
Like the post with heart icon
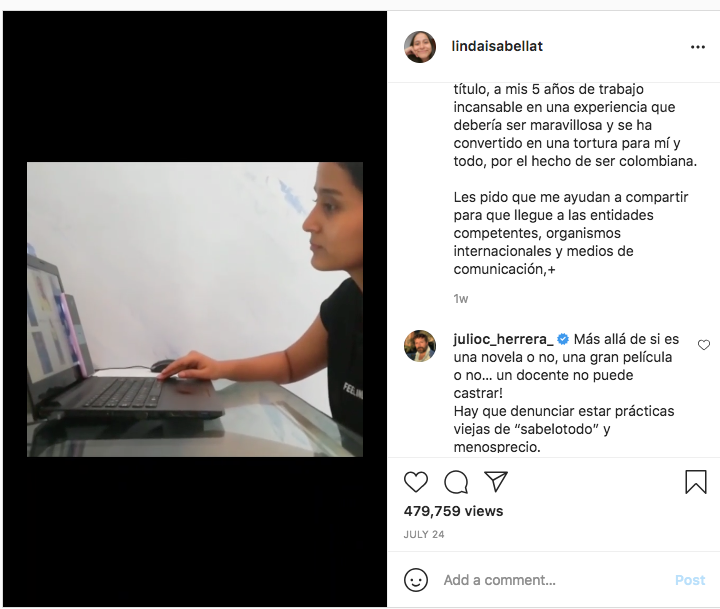click(416, 482)
